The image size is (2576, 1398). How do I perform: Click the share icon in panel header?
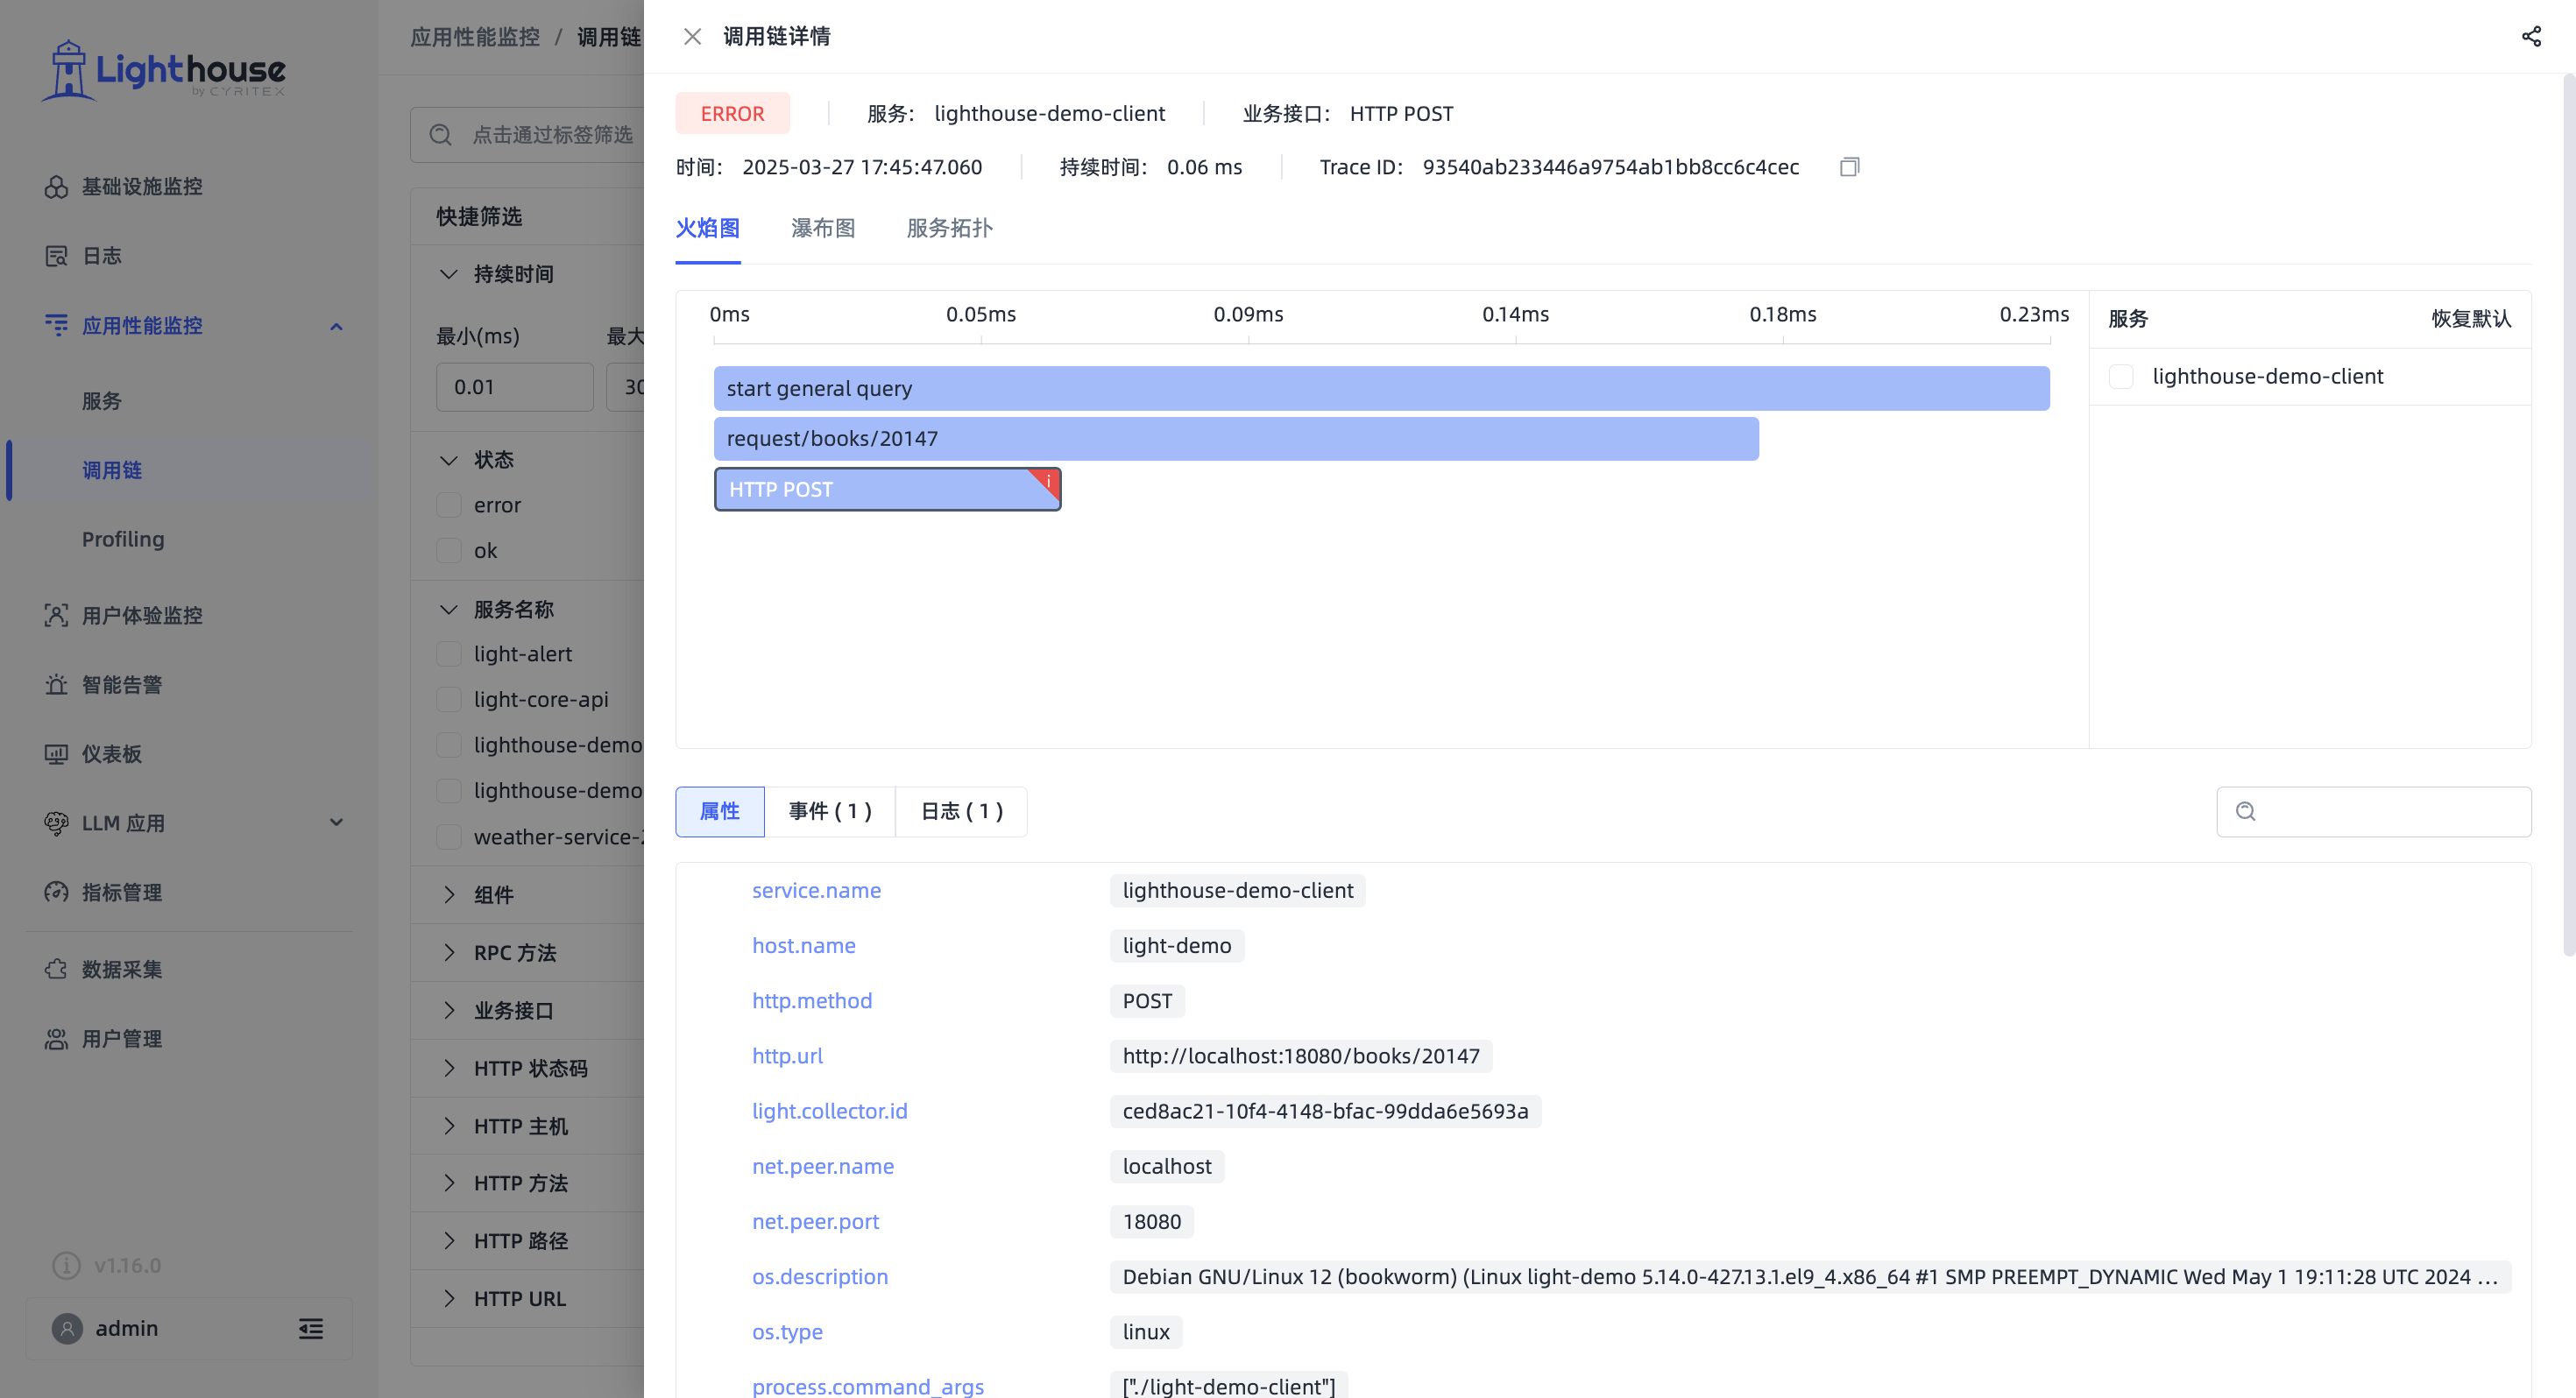2531,37
